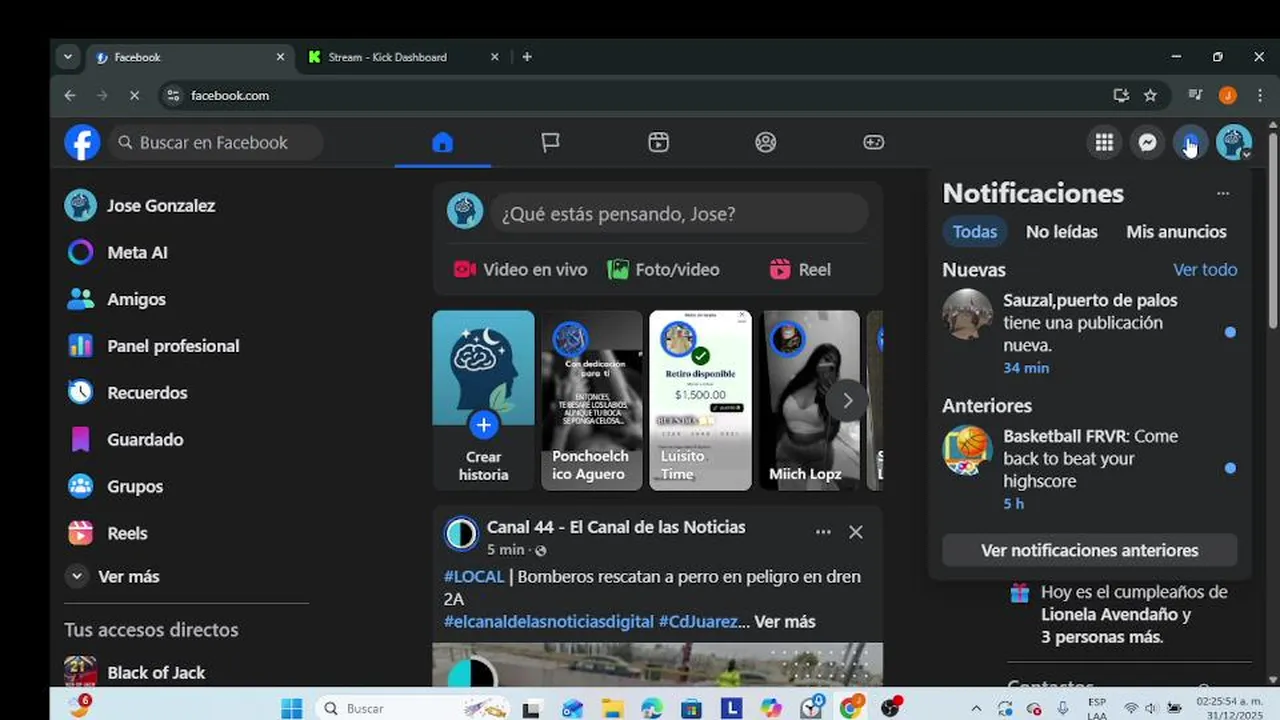1280x720 pixels.
Task: Choose Reel post option
Action: tap(800, 269)
